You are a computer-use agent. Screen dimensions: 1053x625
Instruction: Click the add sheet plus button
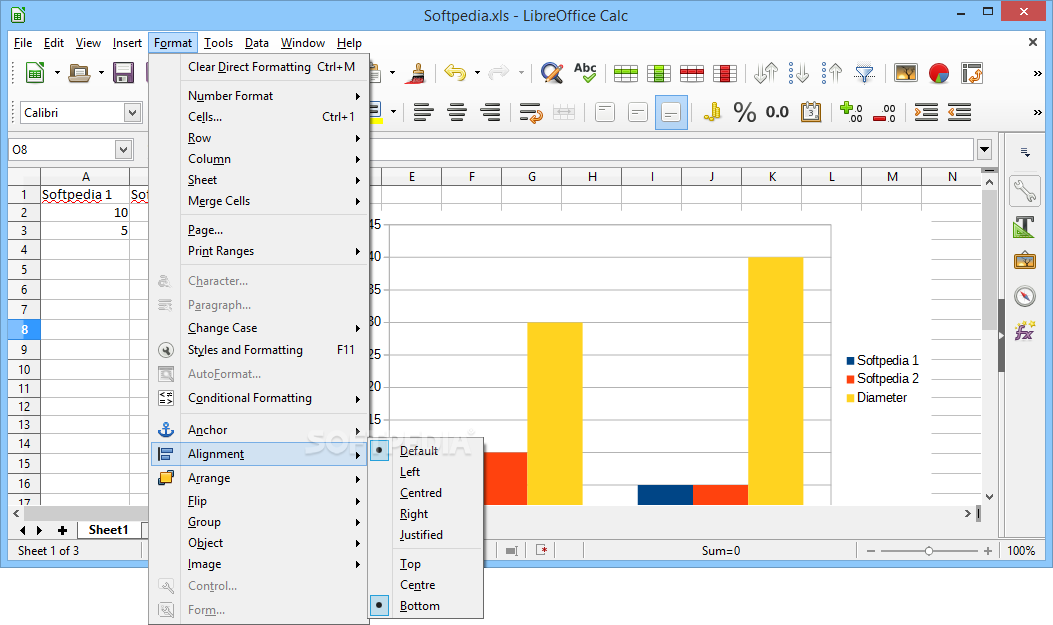62,530
